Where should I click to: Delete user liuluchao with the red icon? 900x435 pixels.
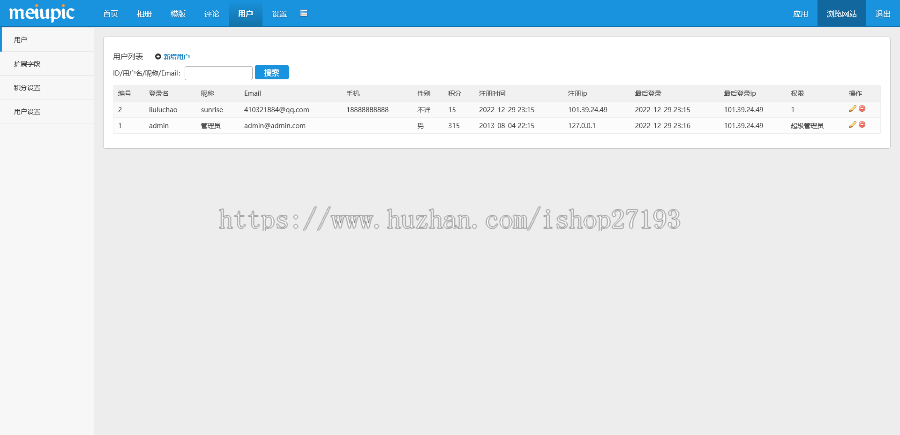862,108
